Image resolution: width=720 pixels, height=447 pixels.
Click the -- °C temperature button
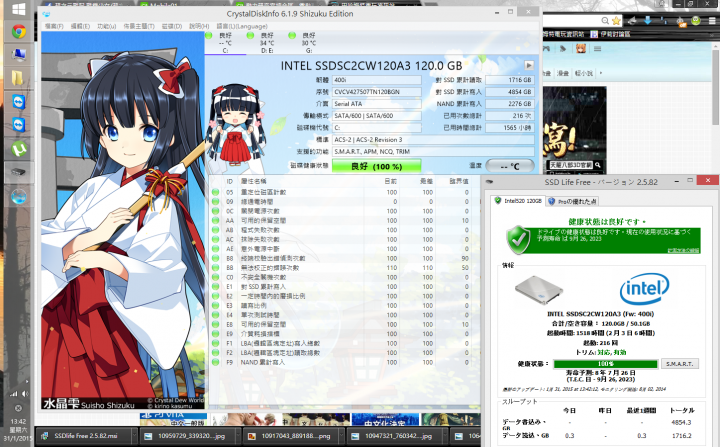tap(510, 166)
